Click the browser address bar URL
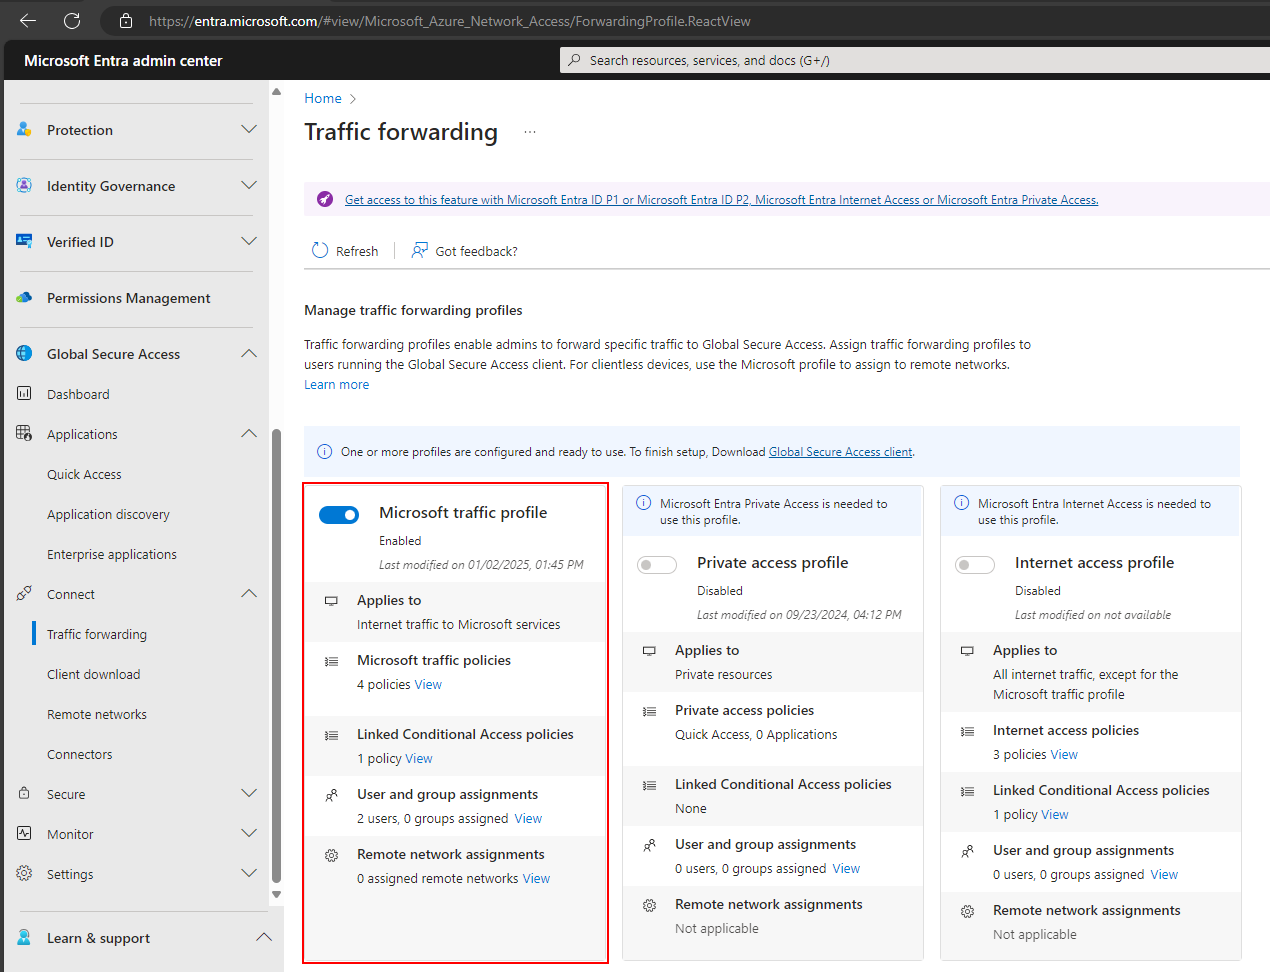 pos(450,20)
